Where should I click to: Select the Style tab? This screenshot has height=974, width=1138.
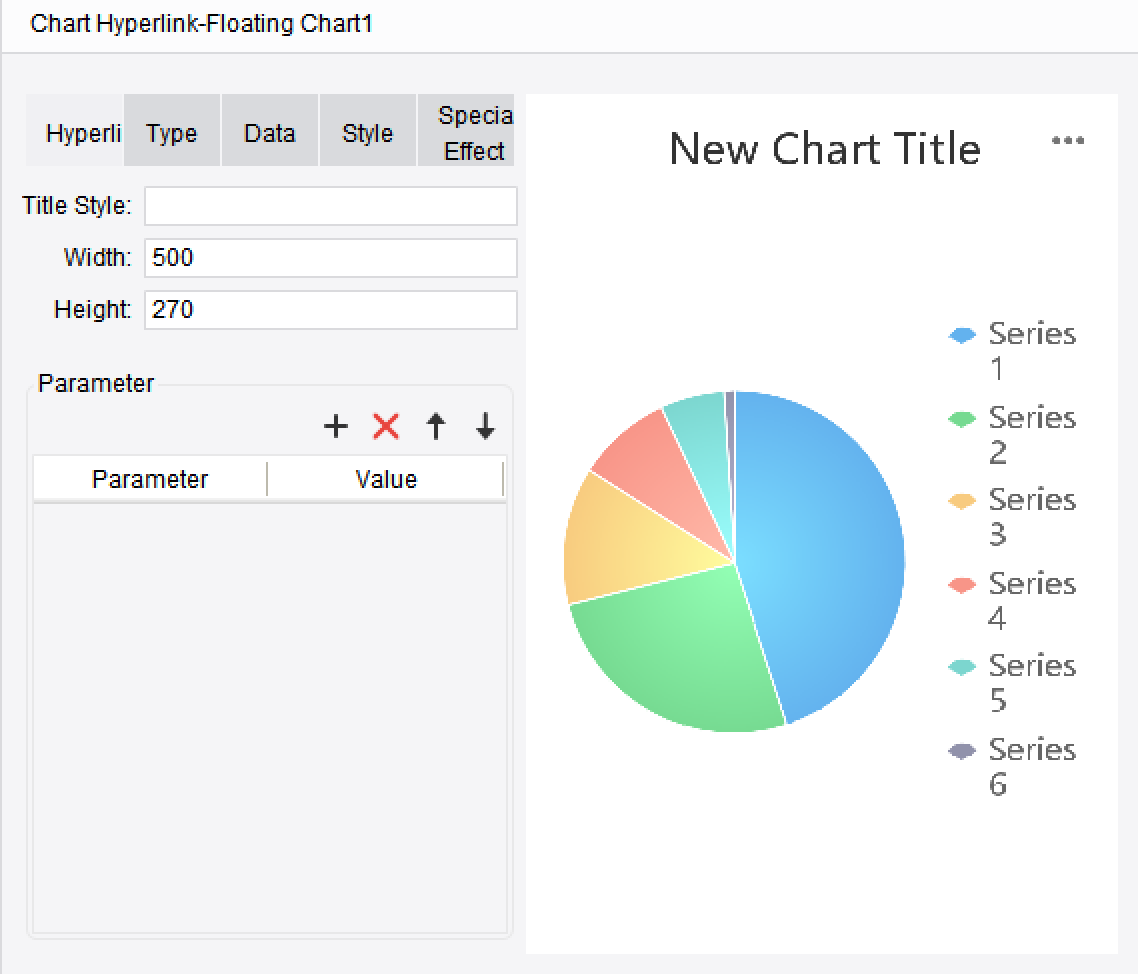pos(366,130)
